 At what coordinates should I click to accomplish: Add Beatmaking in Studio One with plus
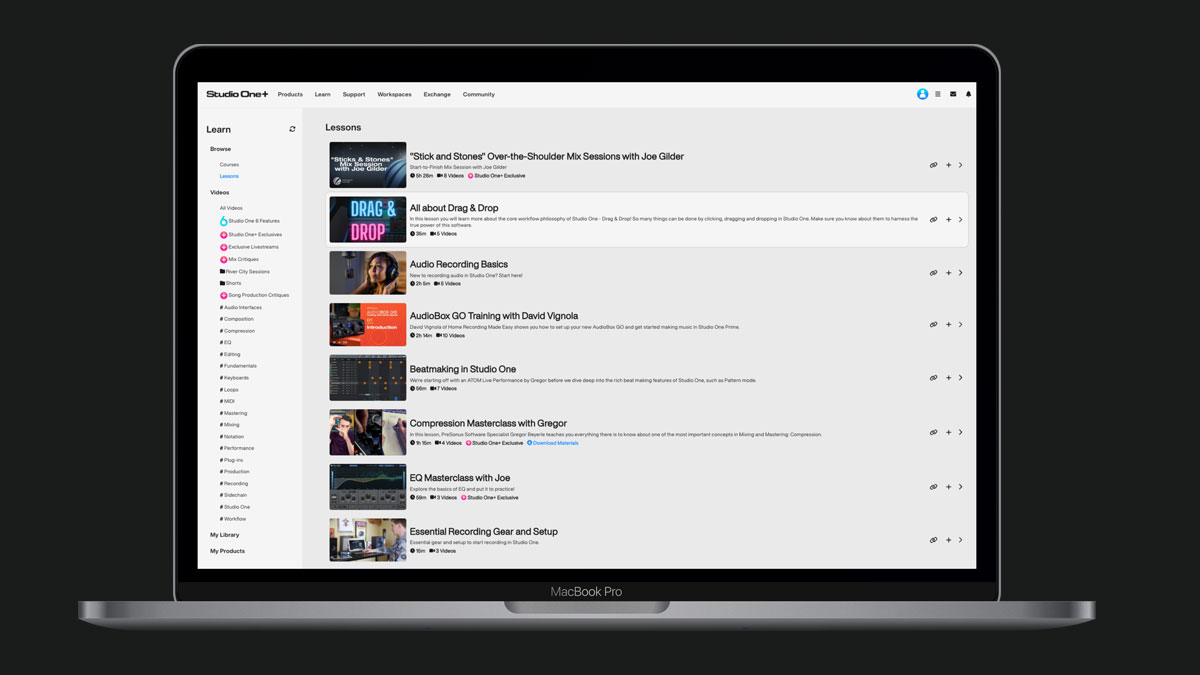pyautogui.click(x=948, y=378)
